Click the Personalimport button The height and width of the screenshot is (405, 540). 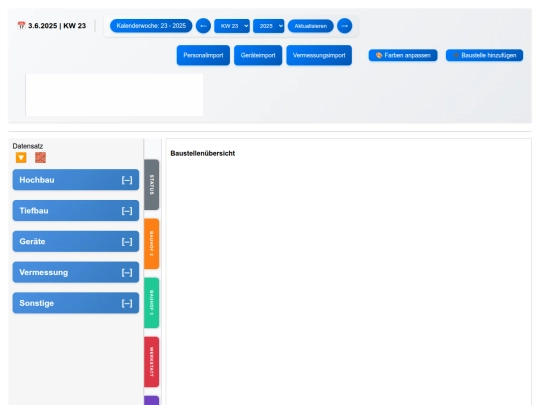tap(203, 55)
